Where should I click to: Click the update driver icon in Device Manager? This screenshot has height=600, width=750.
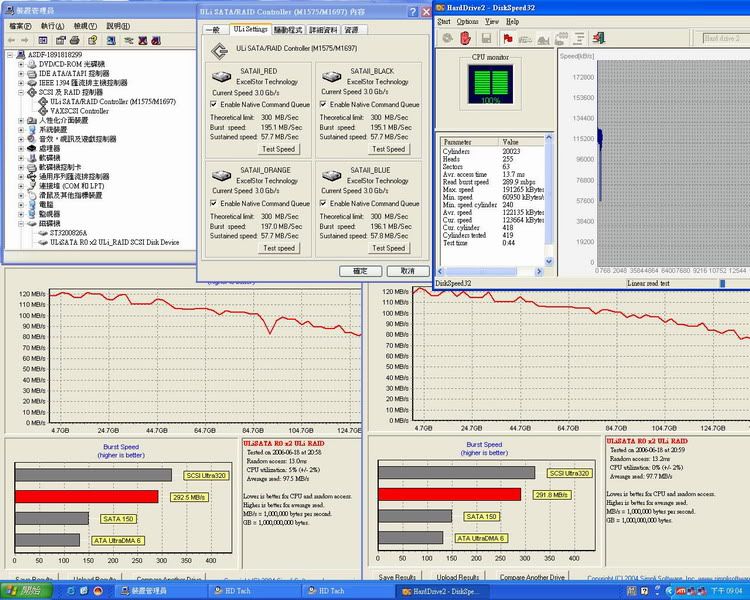click(x=128, y=41)
